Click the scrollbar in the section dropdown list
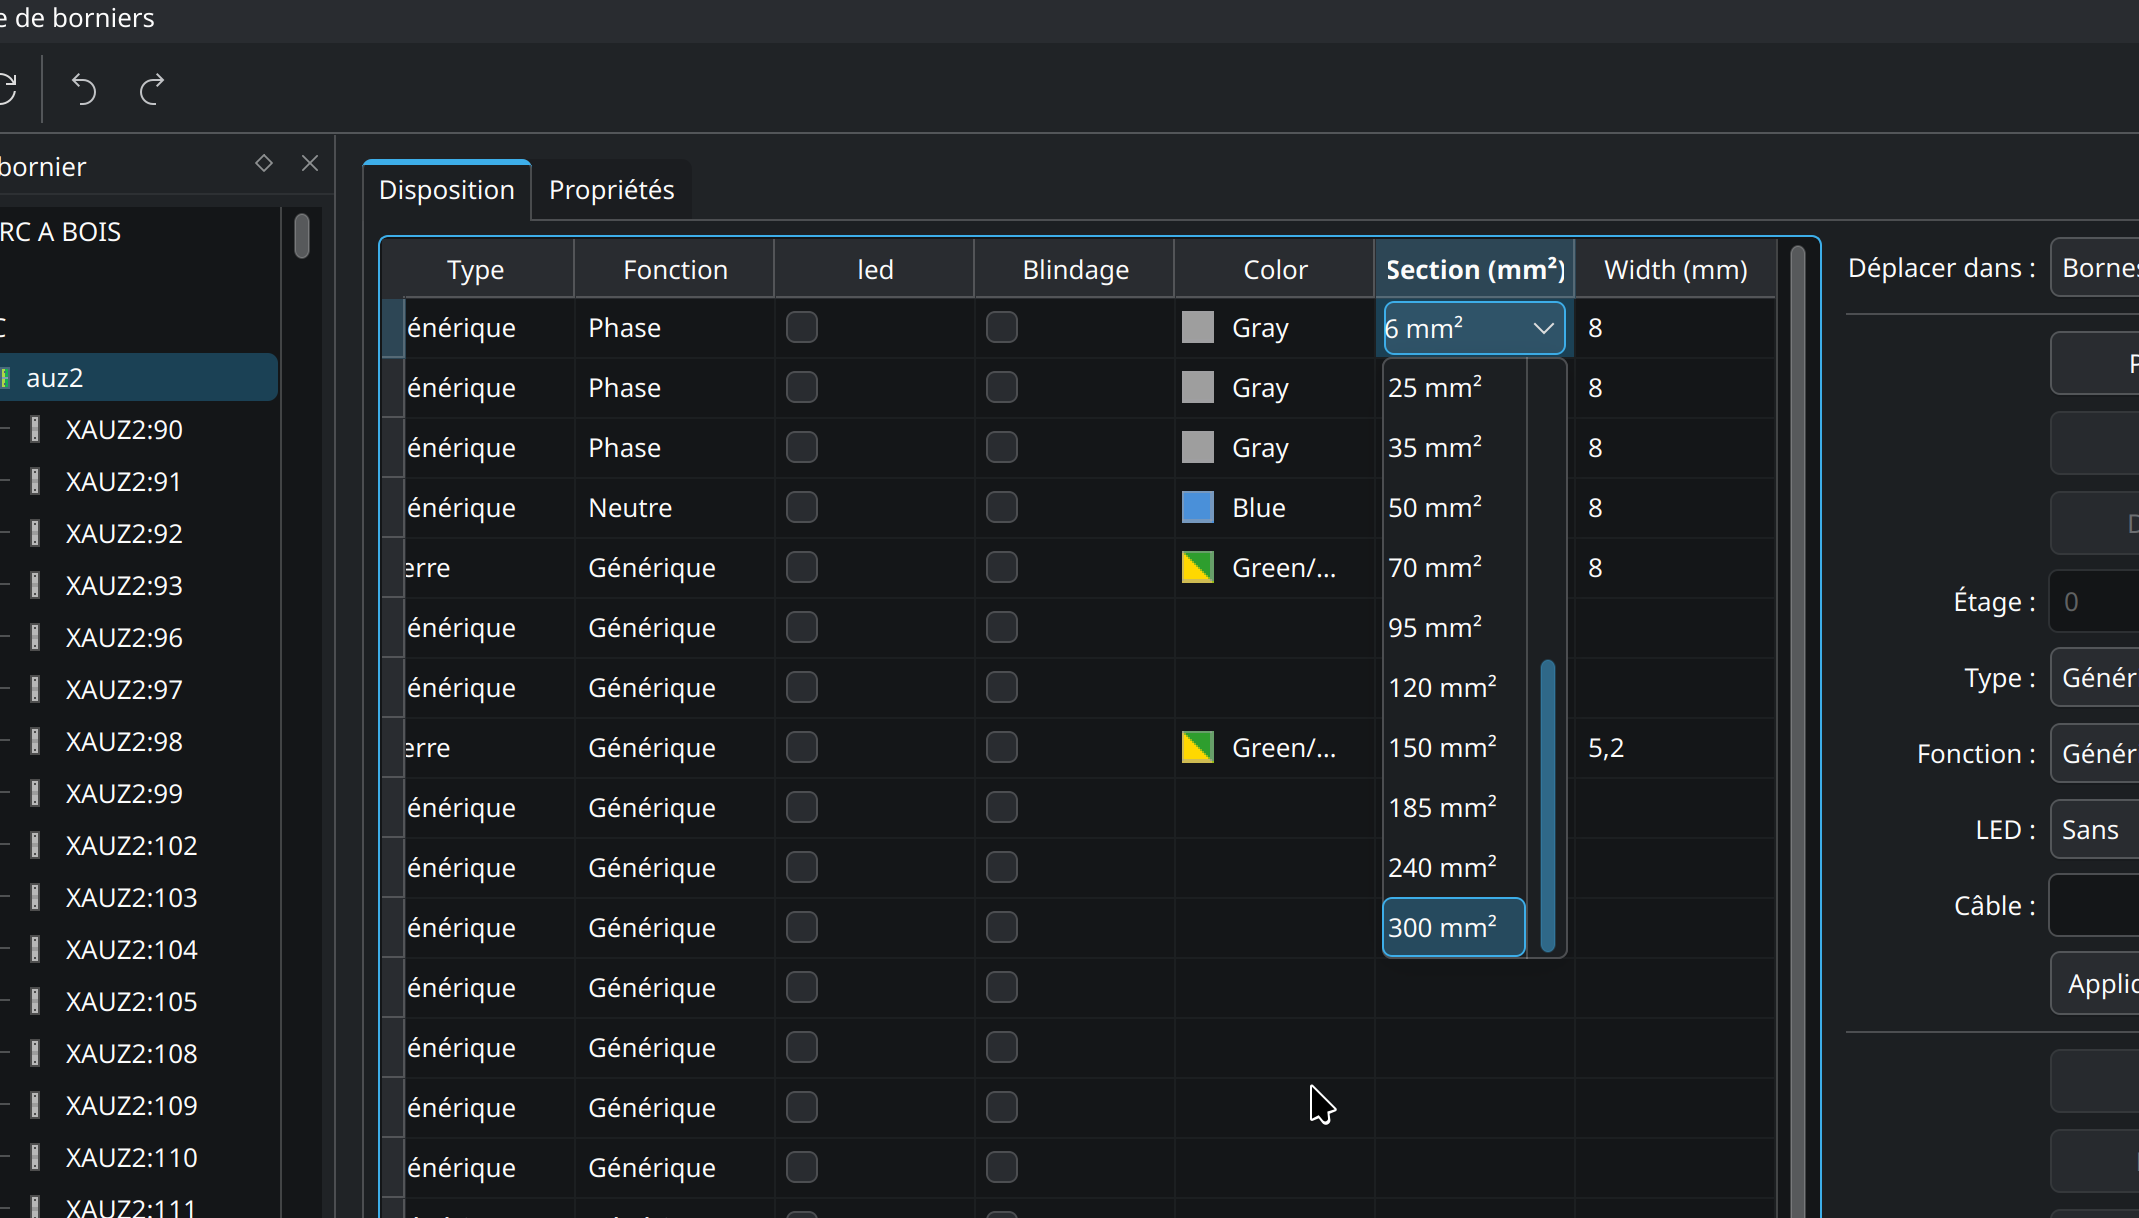 point(1548,805)
